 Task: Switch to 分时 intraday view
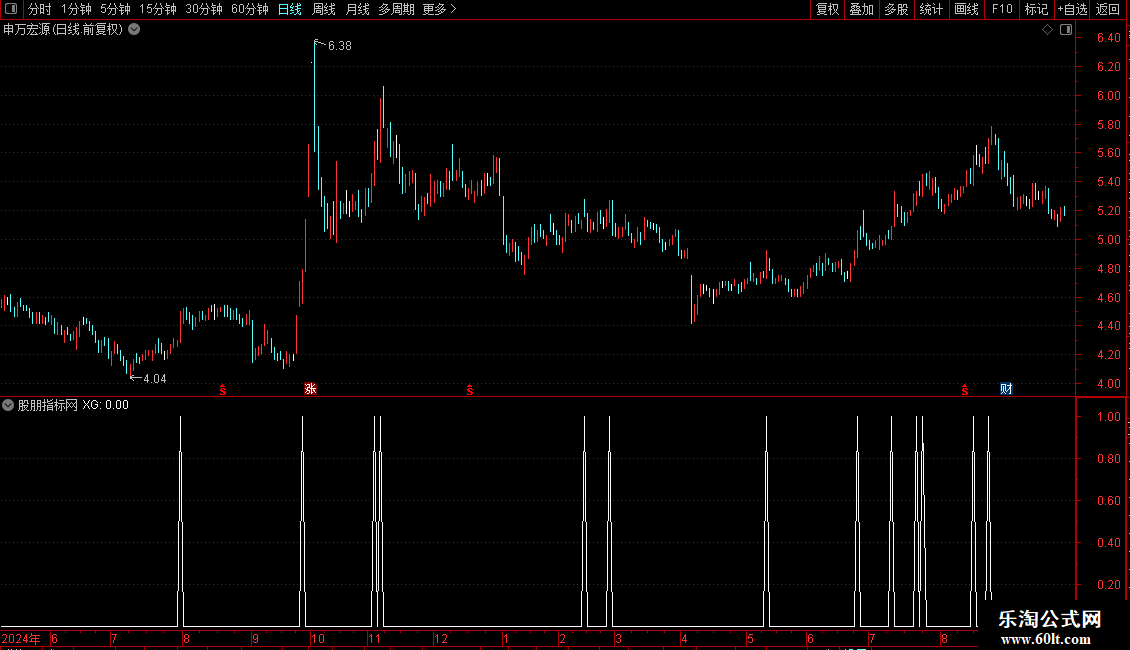(x=40, y=9)
